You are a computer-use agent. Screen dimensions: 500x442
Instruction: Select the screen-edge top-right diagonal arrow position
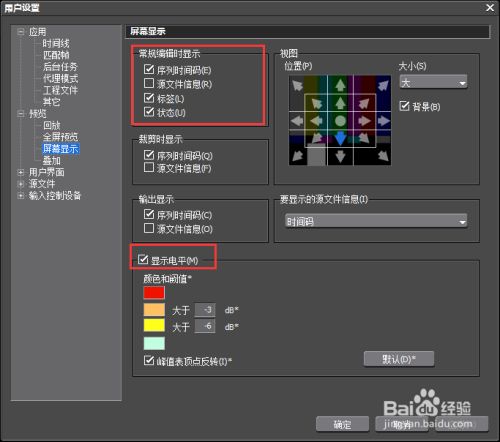[383, 85]
